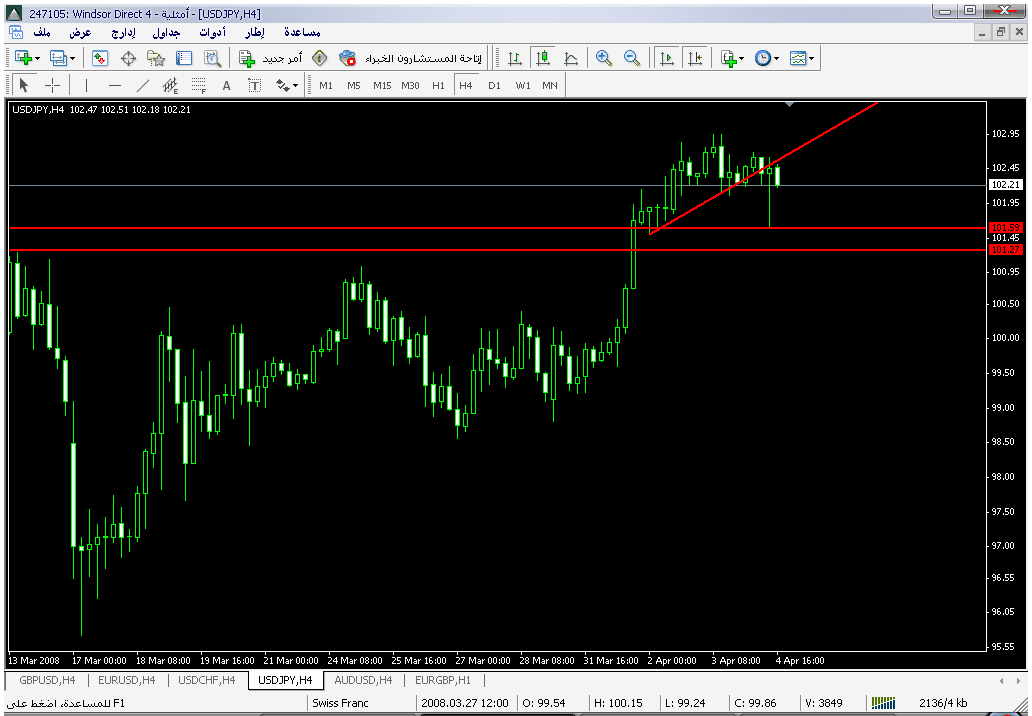Open the templates dropdown
This screenshot has width=1032, height=716.
coord(801,58)
